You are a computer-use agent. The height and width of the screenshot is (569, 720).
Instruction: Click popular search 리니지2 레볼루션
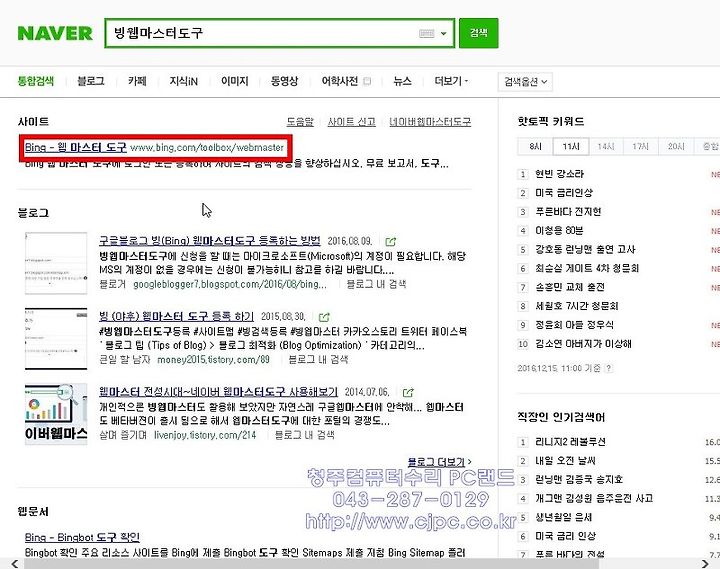coord(570,442)
